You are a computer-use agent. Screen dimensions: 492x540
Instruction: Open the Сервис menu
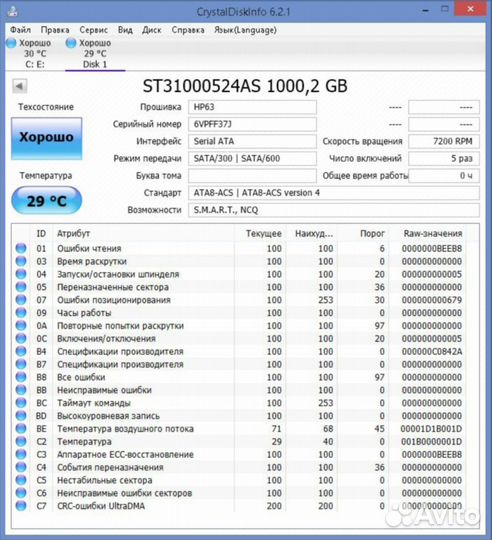click(94, 30)
